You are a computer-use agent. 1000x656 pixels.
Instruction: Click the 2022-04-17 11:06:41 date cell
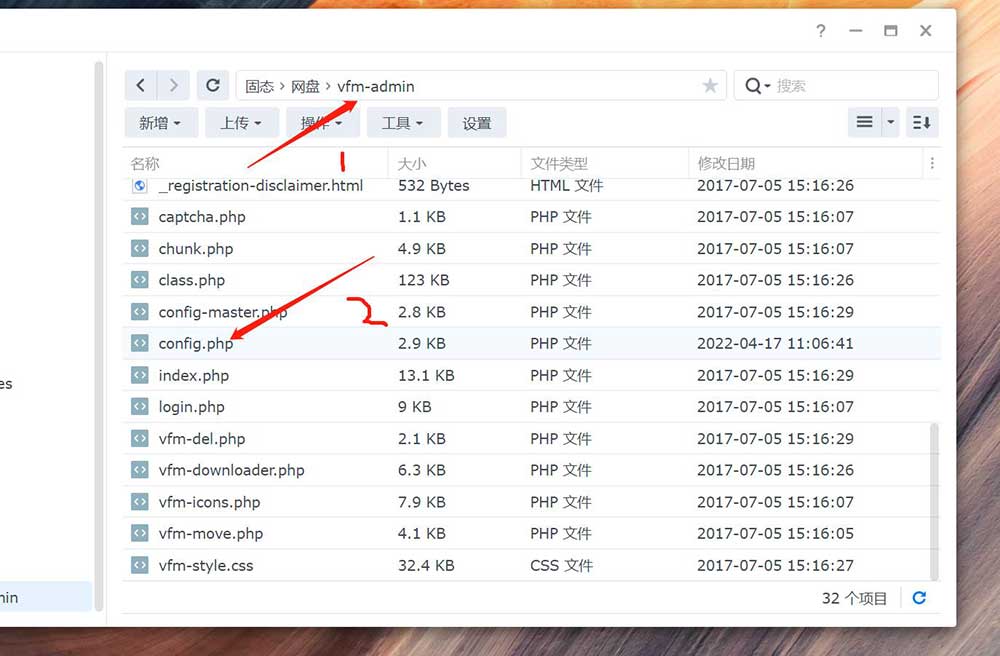click(x=775, y=343)
